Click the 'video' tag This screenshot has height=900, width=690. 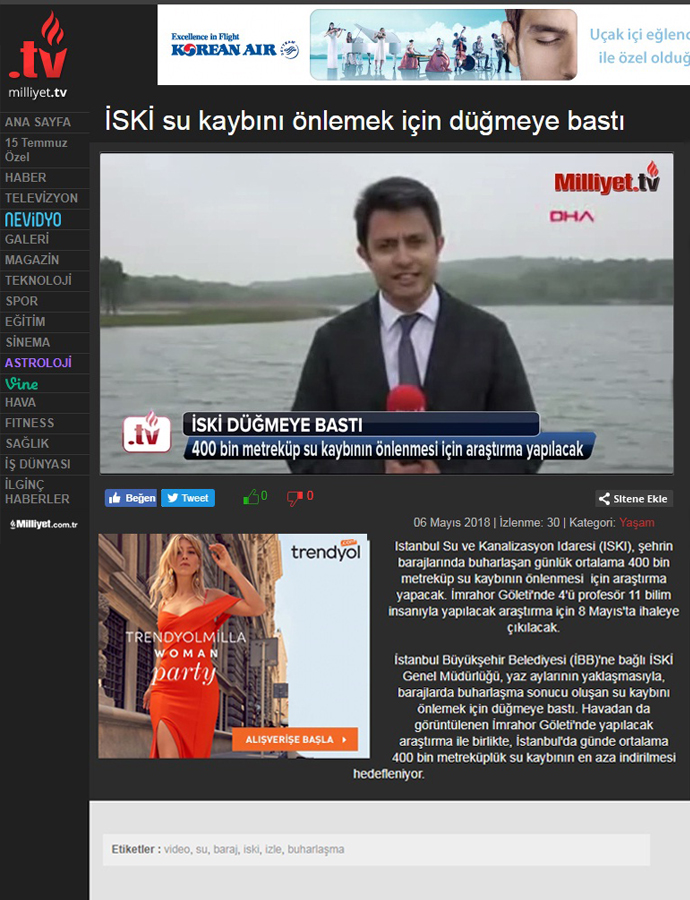pos(177,849)
